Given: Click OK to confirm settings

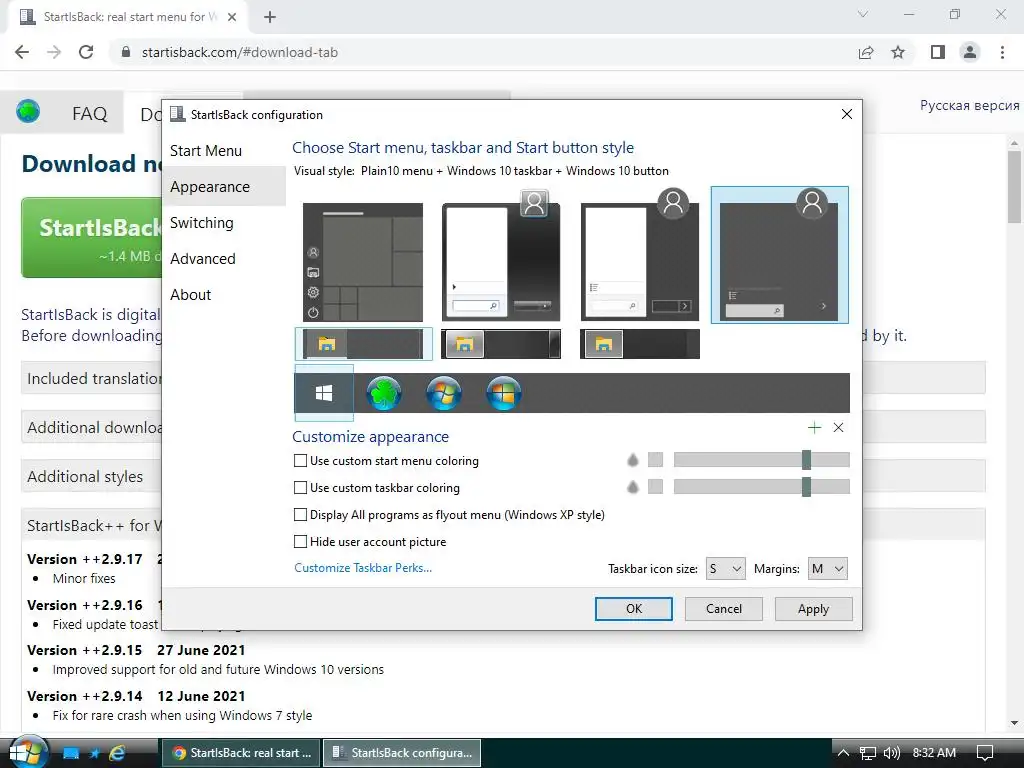Looking at the screenshot, I should (633, 609).
